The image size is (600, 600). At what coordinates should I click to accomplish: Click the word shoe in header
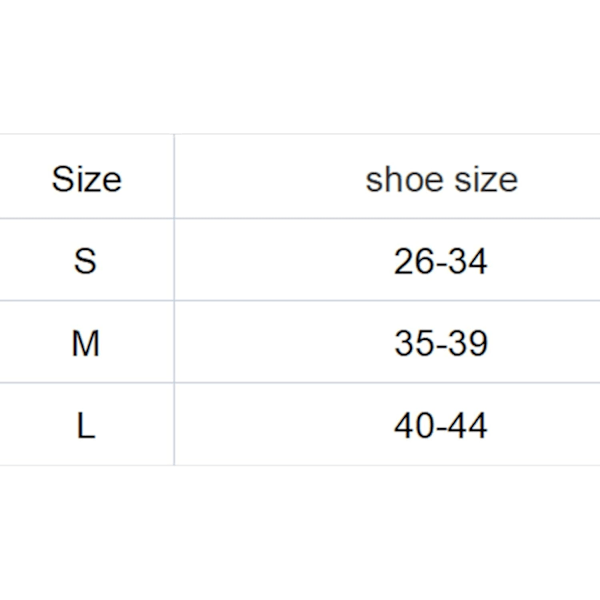click(x=404, y=179)
